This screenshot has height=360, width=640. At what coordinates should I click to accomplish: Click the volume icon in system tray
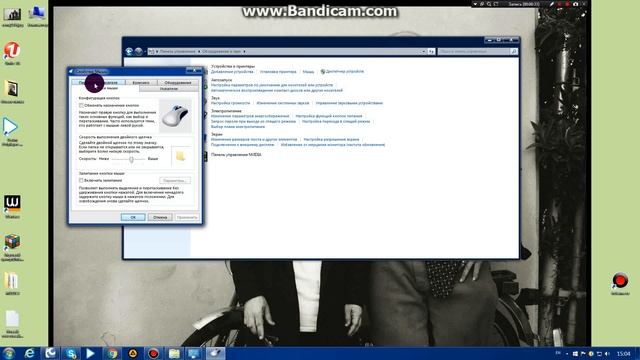[x=607, y=353]
